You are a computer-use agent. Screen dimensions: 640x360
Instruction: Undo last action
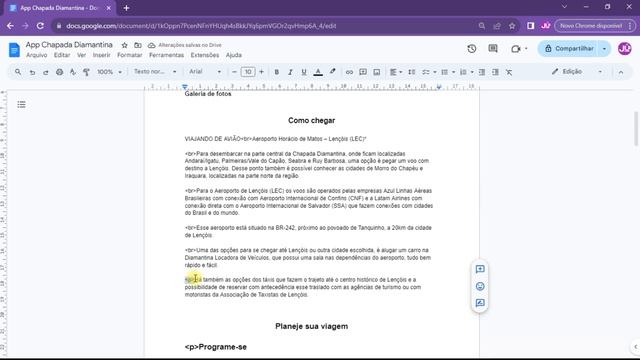click(x=32, y=72)
